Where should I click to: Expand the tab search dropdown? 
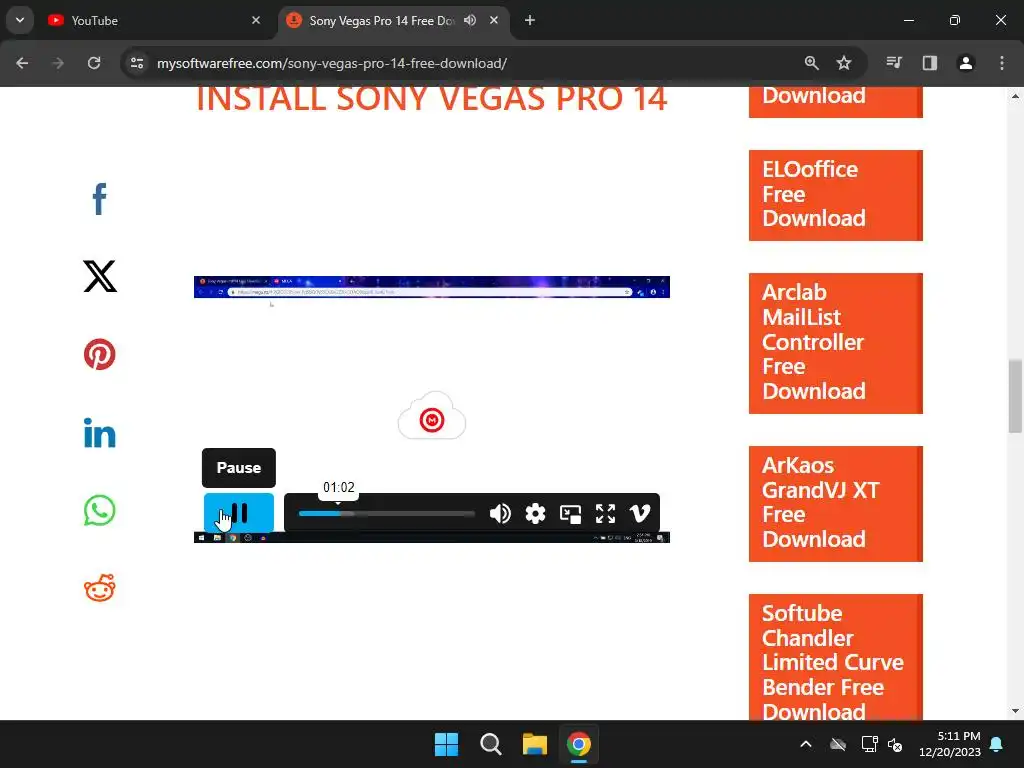(20, 20)
